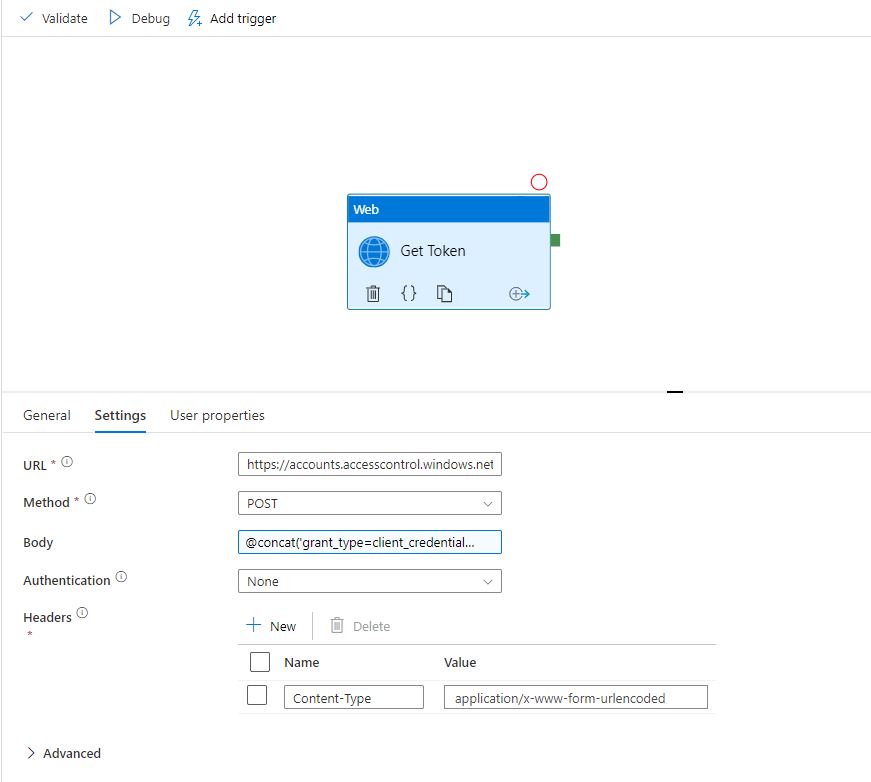Click Validate in the toolbar
The image size is (871, 782).
54,18
